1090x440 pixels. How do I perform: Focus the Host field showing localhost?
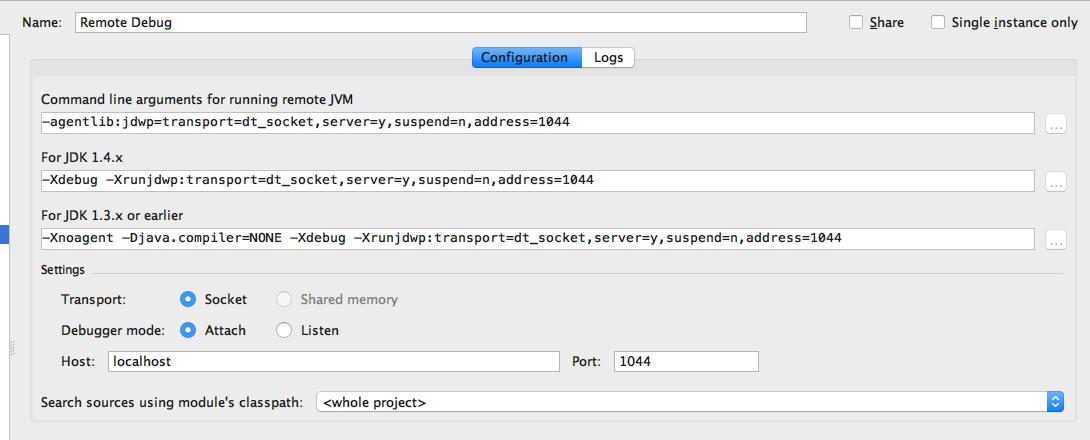(x=333, y=362)
